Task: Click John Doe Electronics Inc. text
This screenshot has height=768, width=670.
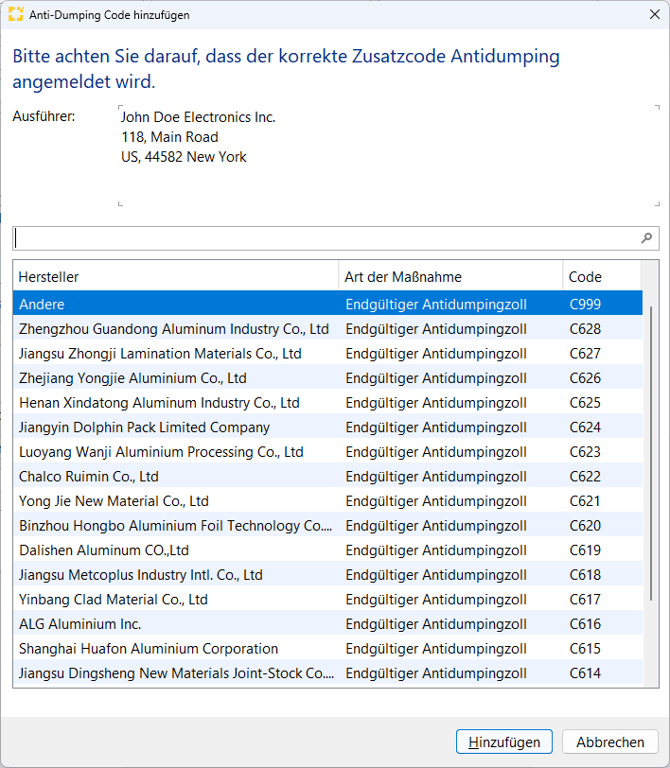Action: (x=198, y=117)
